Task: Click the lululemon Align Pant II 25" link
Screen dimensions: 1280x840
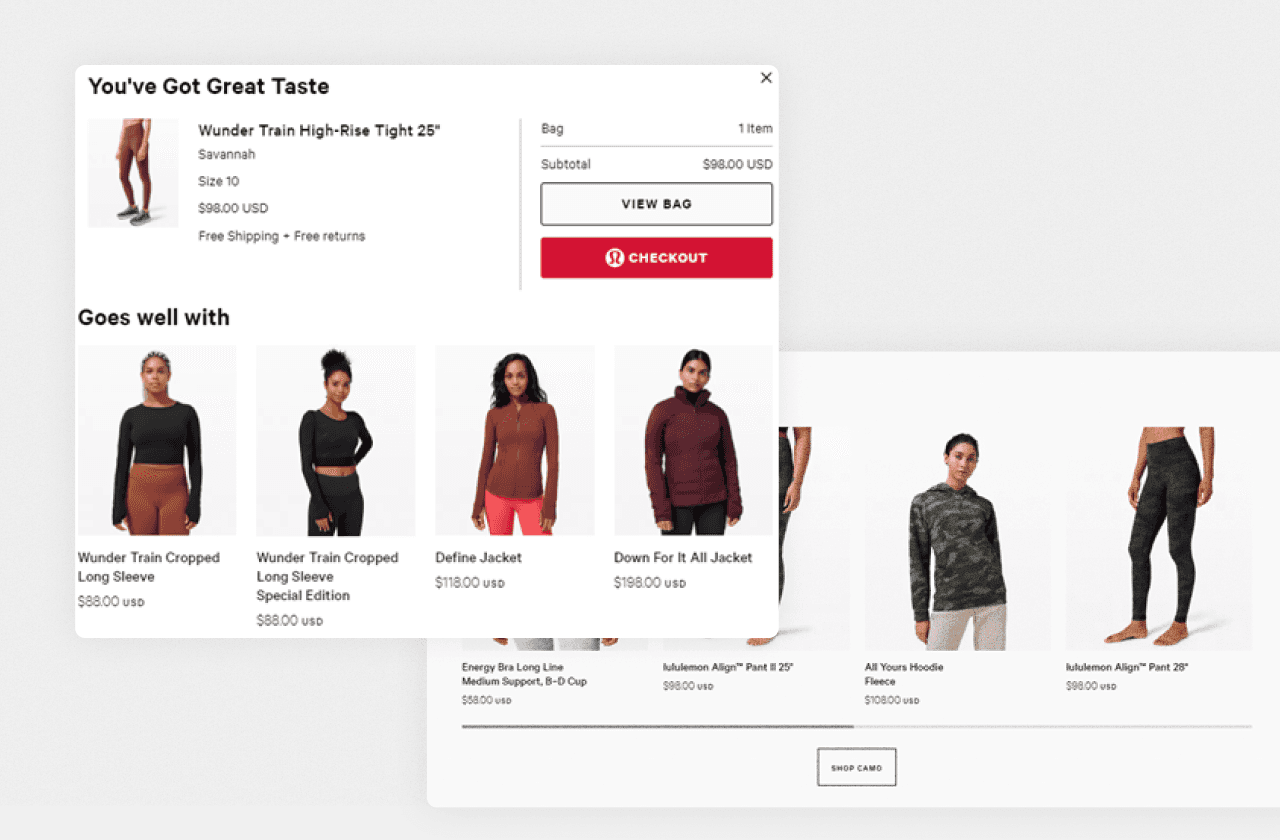Action: coord(728,667)
